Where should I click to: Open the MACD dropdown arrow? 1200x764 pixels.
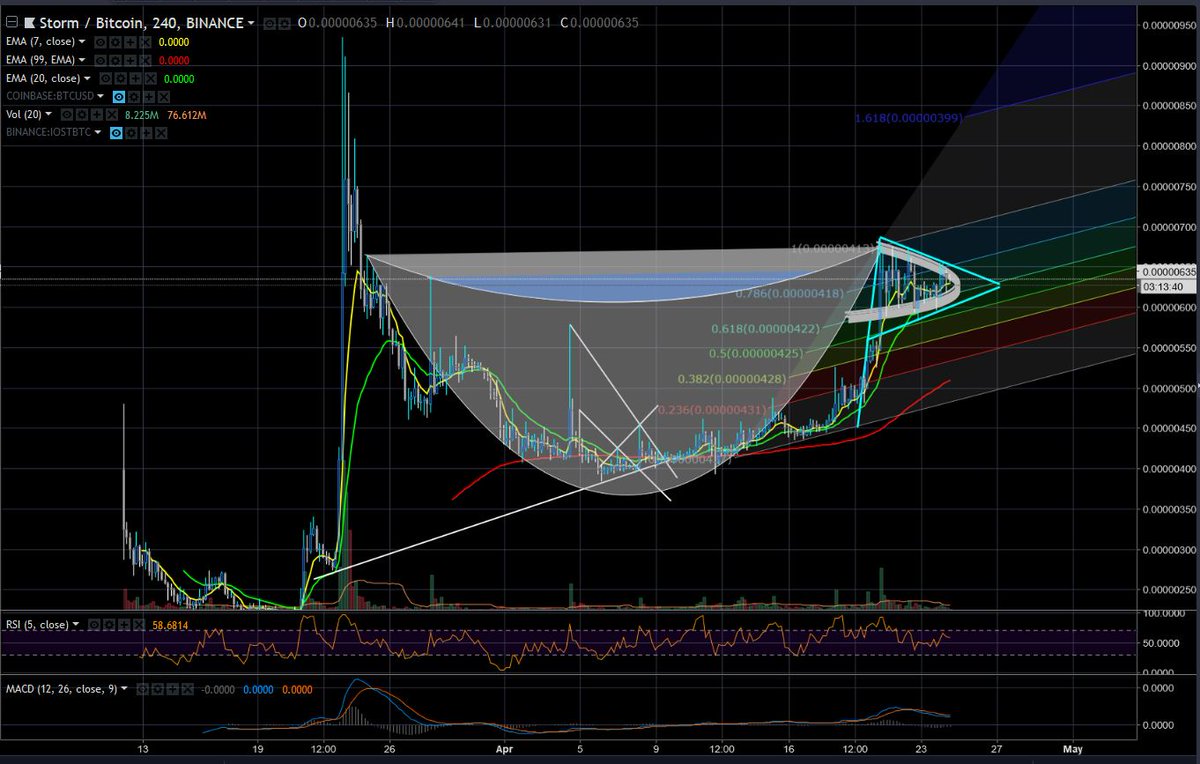tap(124, 688)
